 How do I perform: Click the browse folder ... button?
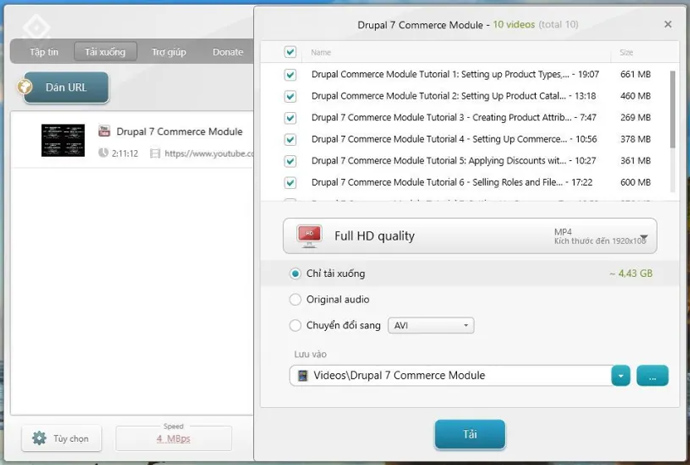(652, 376)
